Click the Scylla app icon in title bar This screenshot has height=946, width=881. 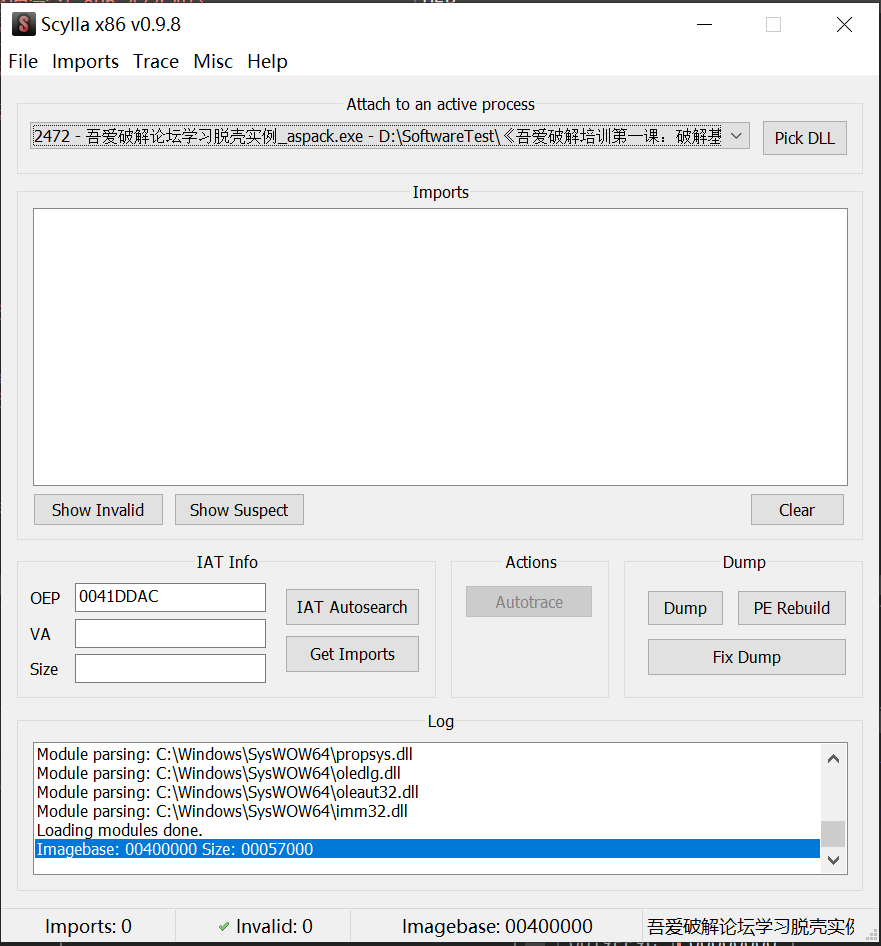tap(23, 24)
